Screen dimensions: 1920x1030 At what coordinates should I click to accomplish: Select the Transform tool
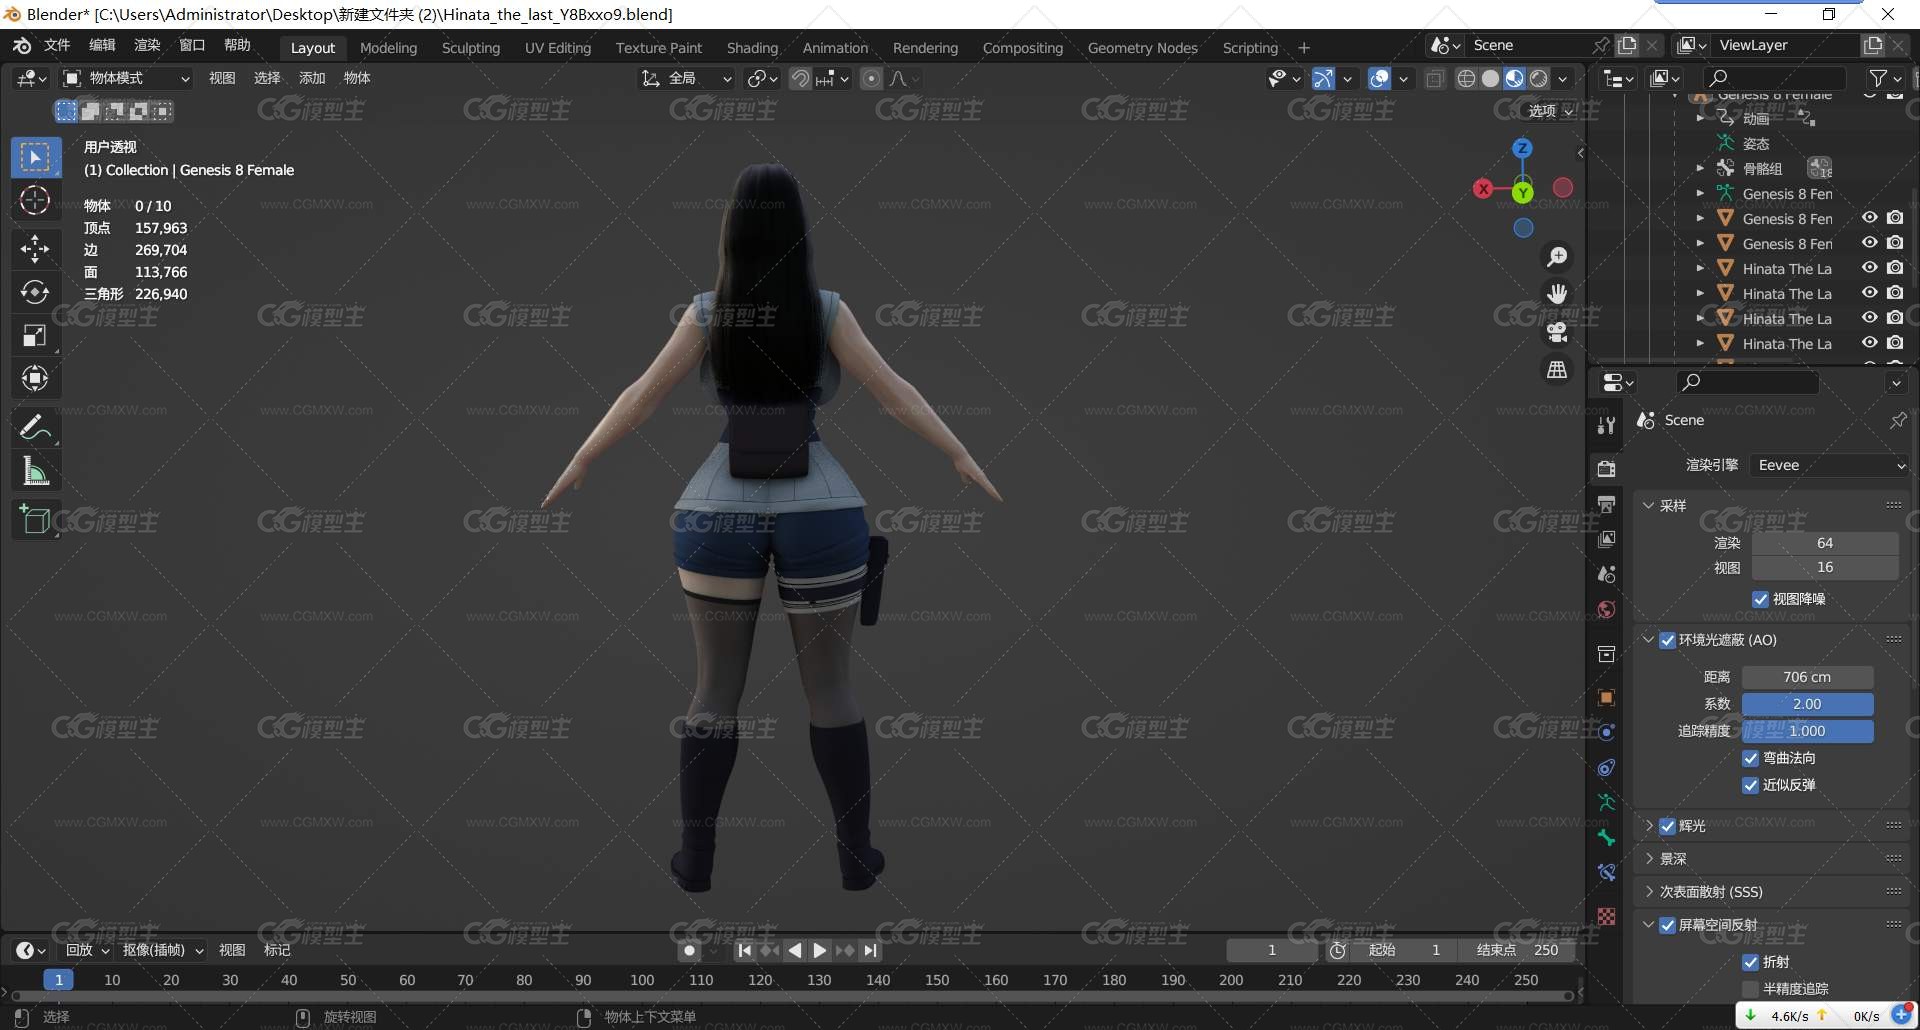click(x=35, y=379)
